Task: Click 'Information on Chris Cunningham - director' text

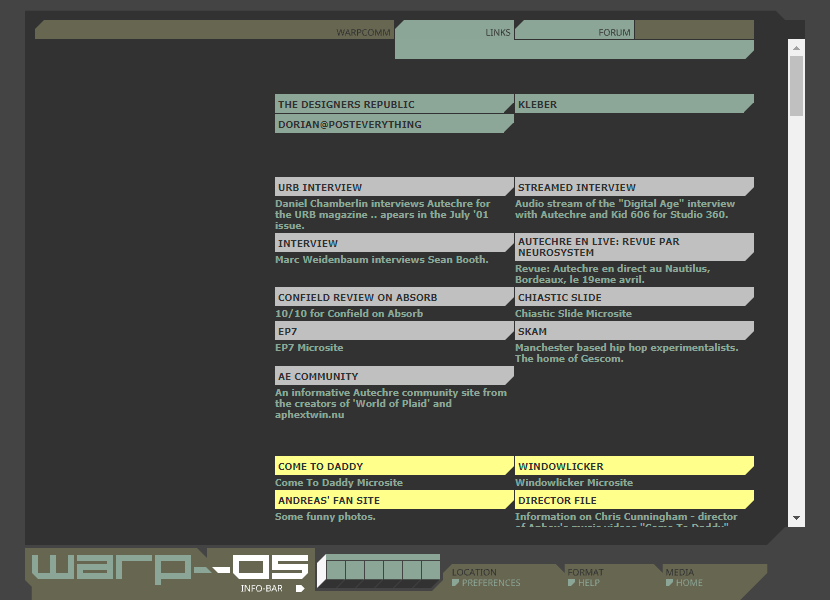Action: 626,516
